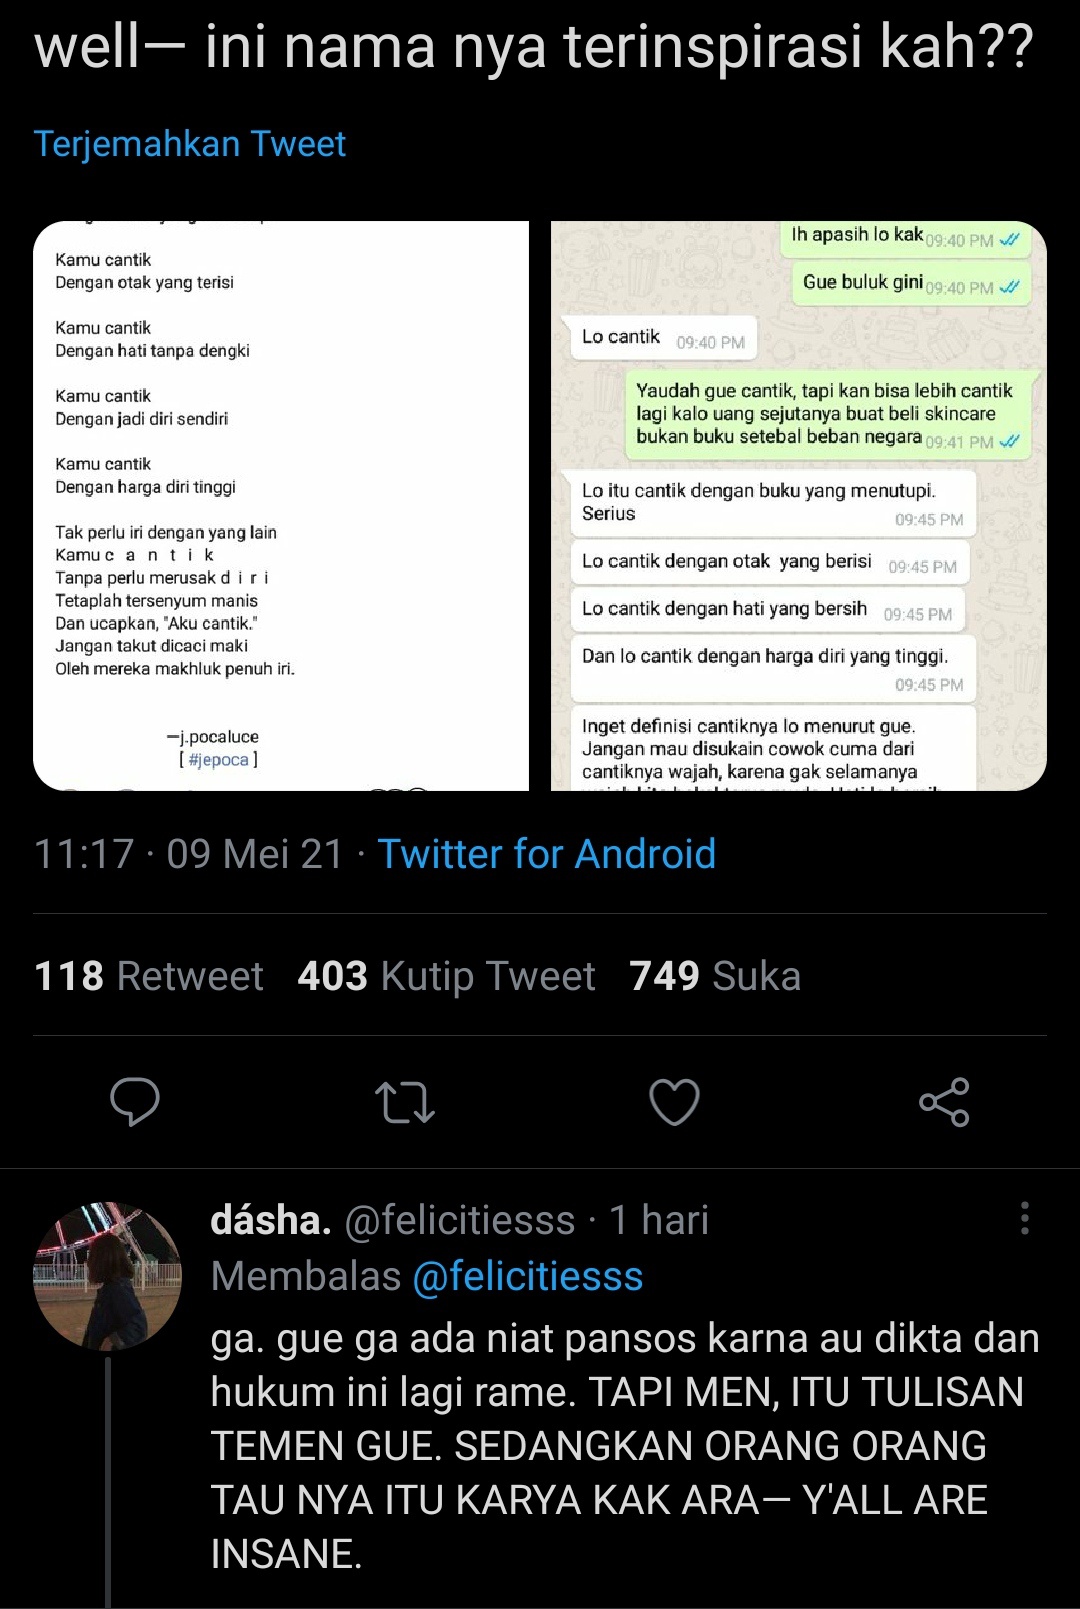The height and width of the screenshot is (1609, 1080).
Task: Click Terjemahkan Tweet link
Action: coord(190,144)
